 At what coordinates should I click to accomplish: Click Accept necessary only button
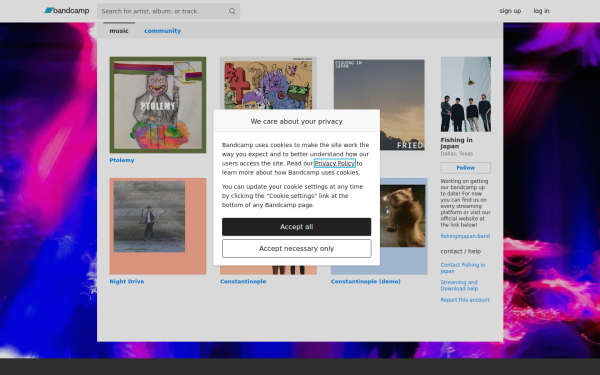pos(297,249)
